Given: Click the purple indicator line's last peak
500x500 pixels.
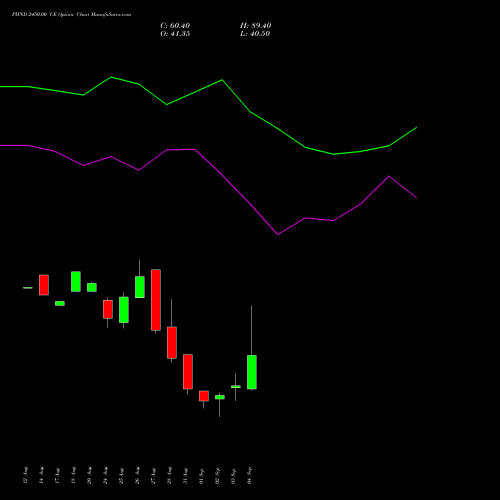Looking at the screenshot, I should tap(389, 176).
